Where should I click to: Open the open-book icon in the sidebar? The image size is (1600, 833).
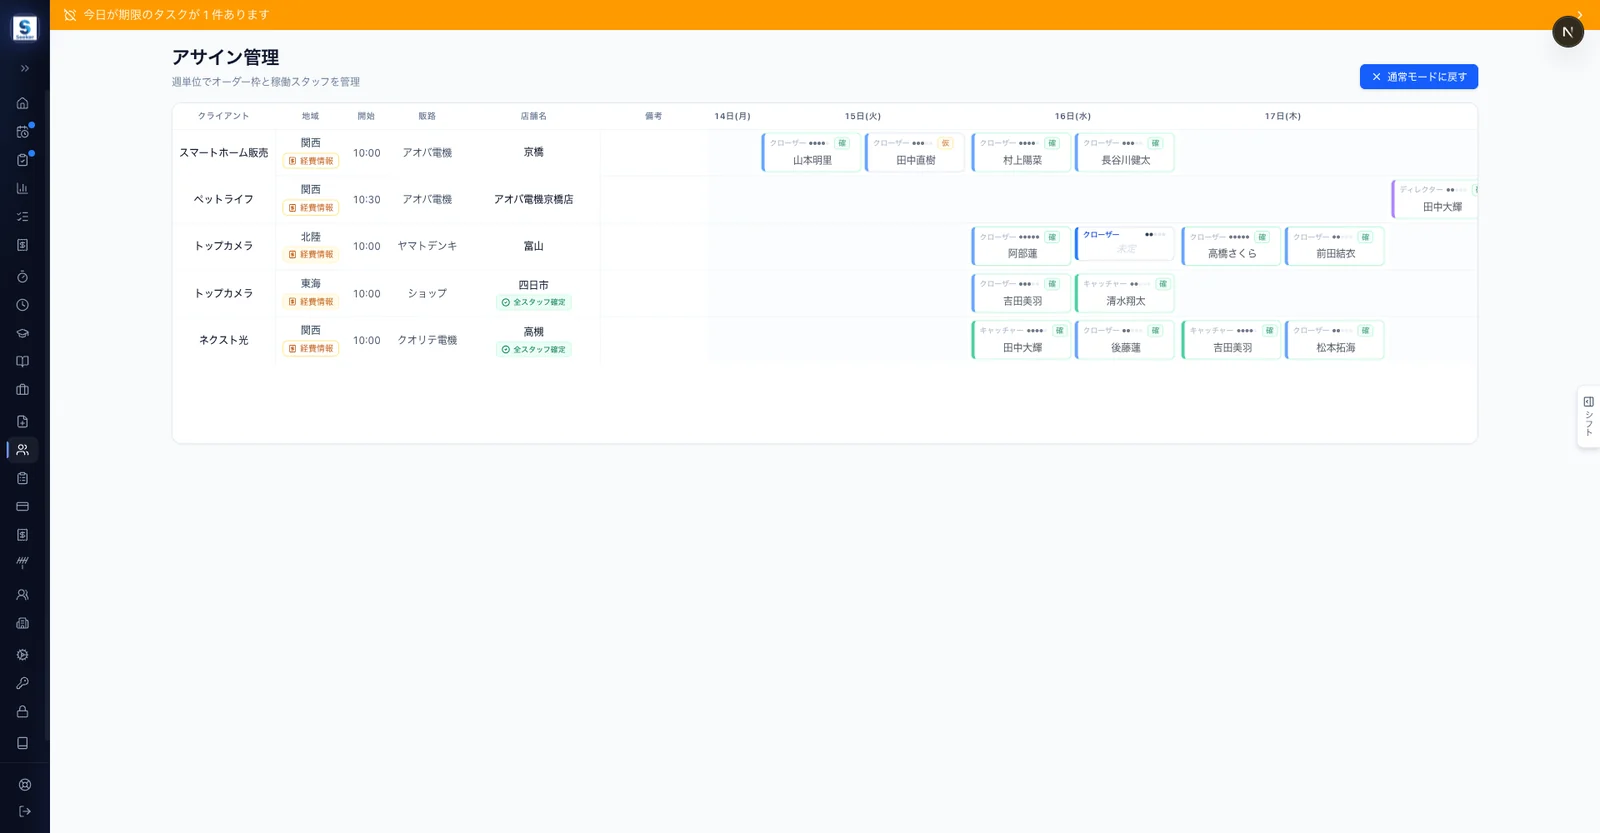[x=22, y=361]
